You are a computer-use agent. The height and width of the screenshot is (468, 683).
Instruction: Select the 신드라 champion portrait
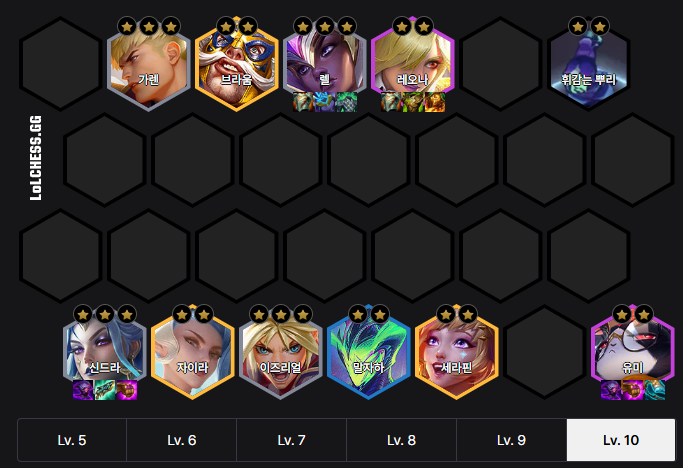tap(105, 352)
